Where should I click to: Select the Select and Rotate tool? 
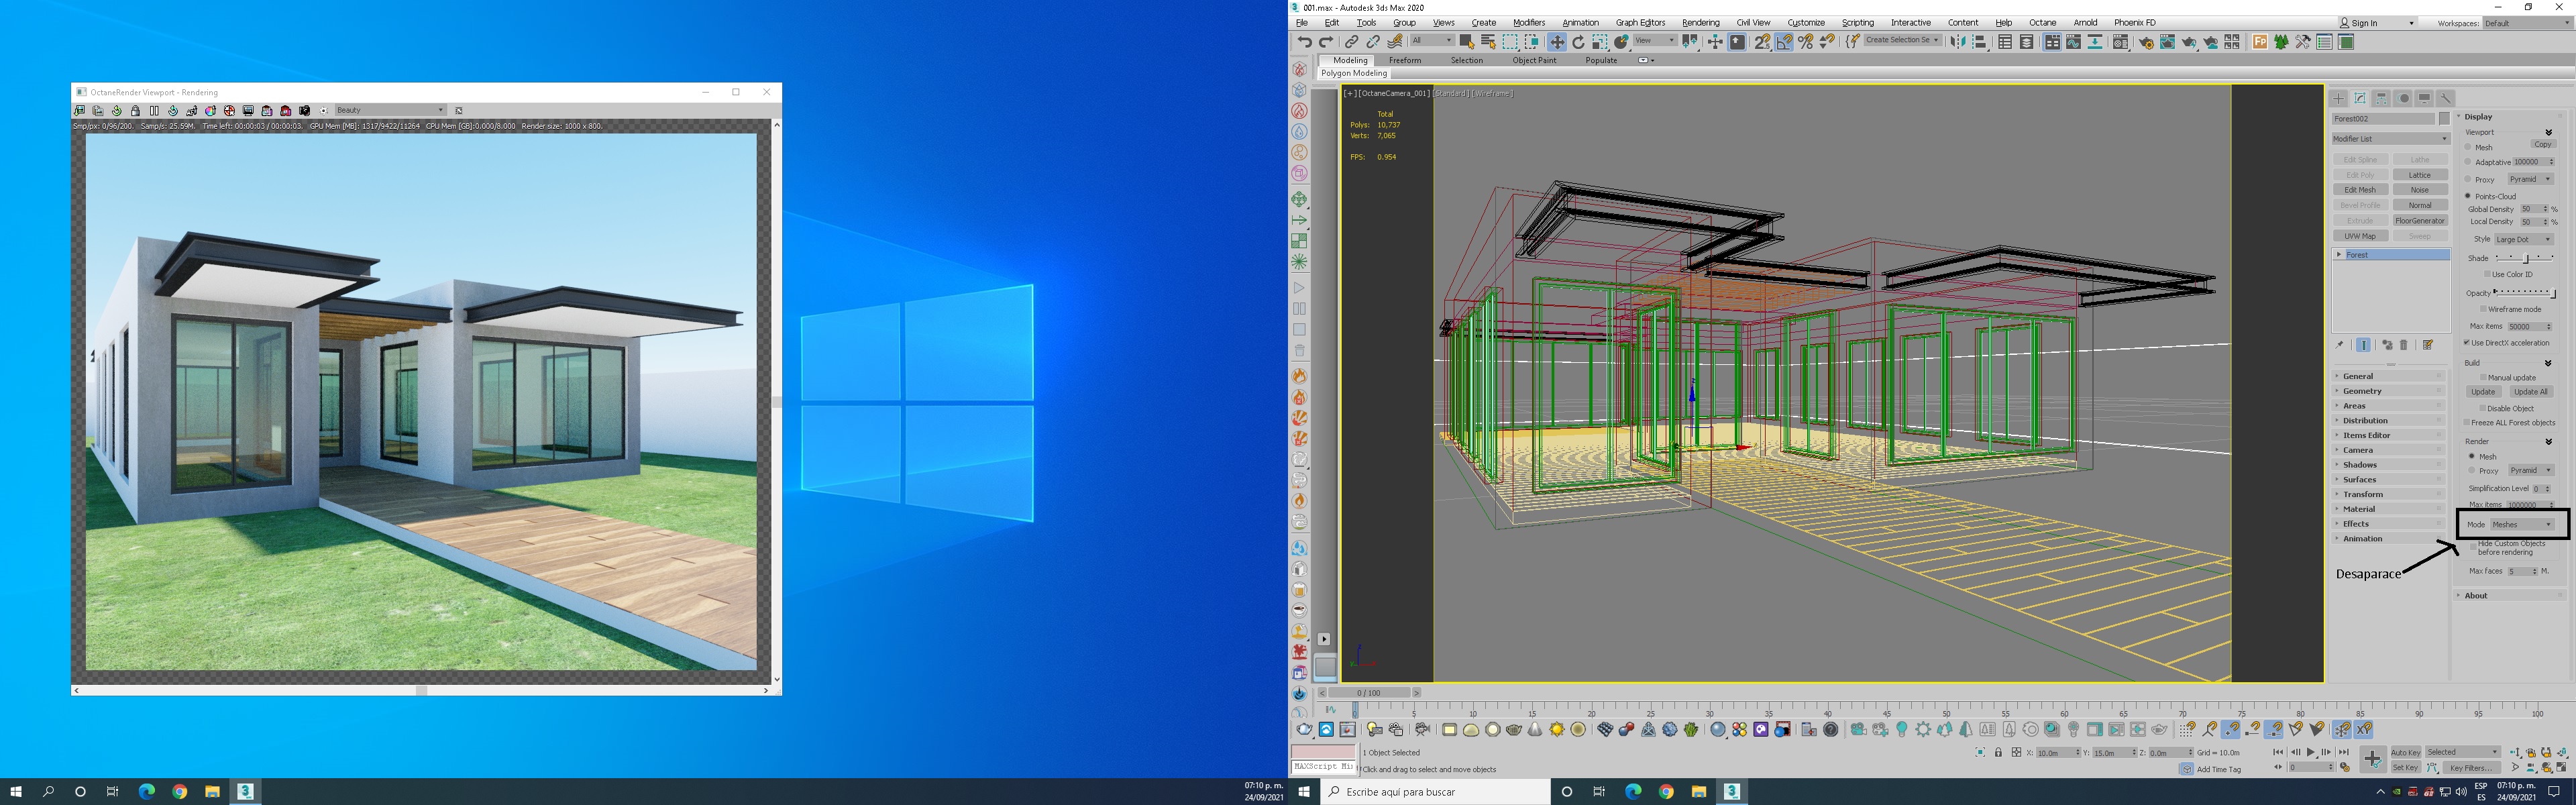coord(1578,42)
